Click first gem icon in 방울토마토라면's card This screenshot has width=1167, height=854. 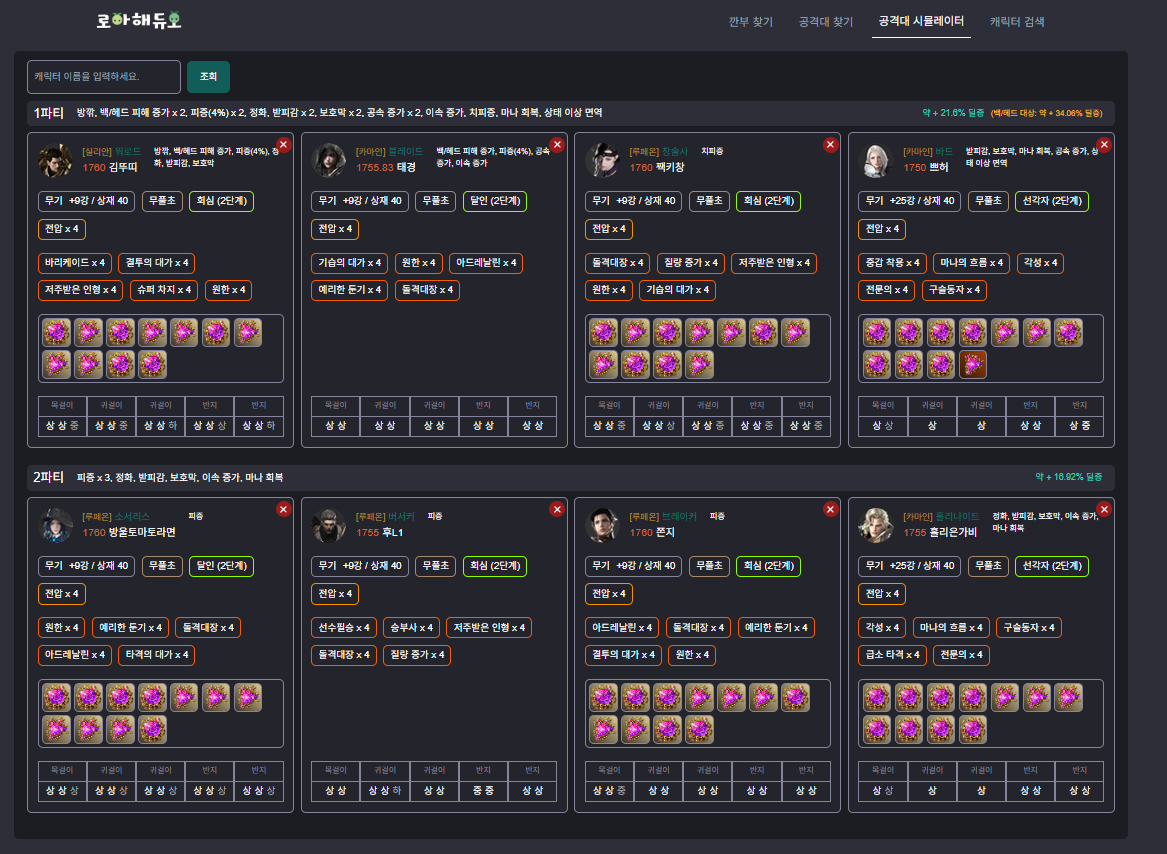point(56,697)
